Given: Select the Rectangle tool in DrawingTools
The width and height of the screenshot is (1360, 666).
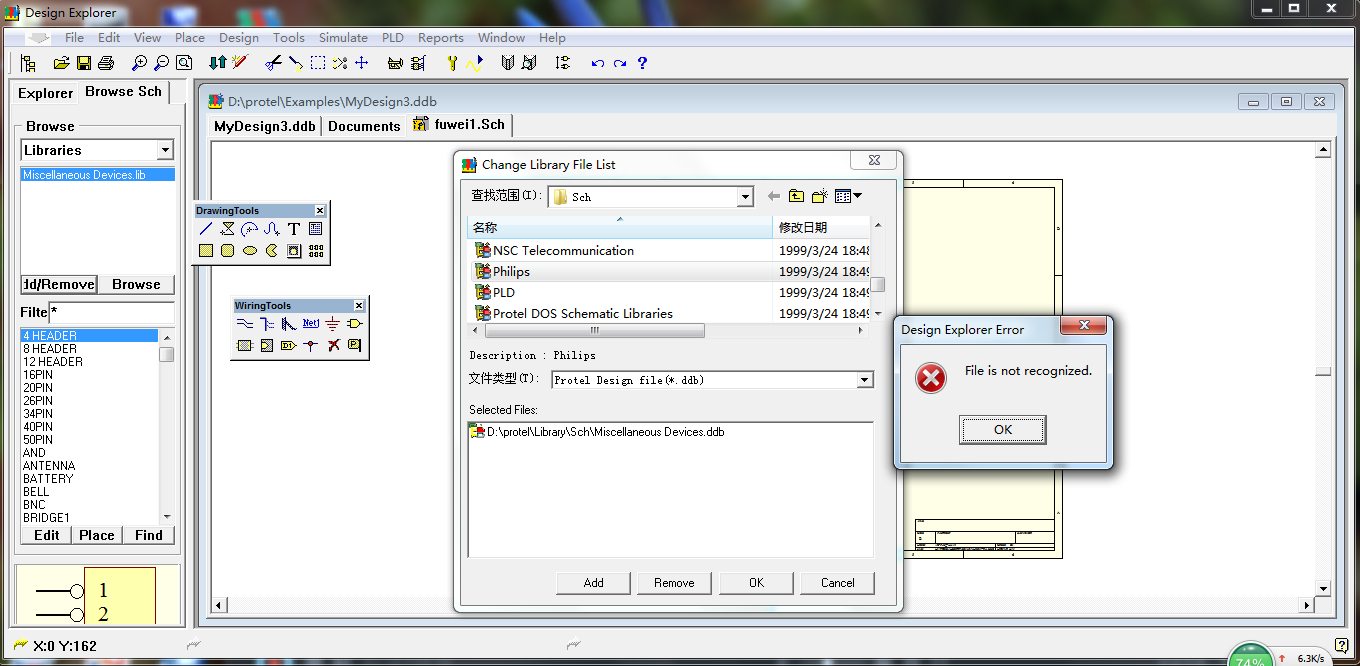Looking at the screenshot, I should click(206, 251).
